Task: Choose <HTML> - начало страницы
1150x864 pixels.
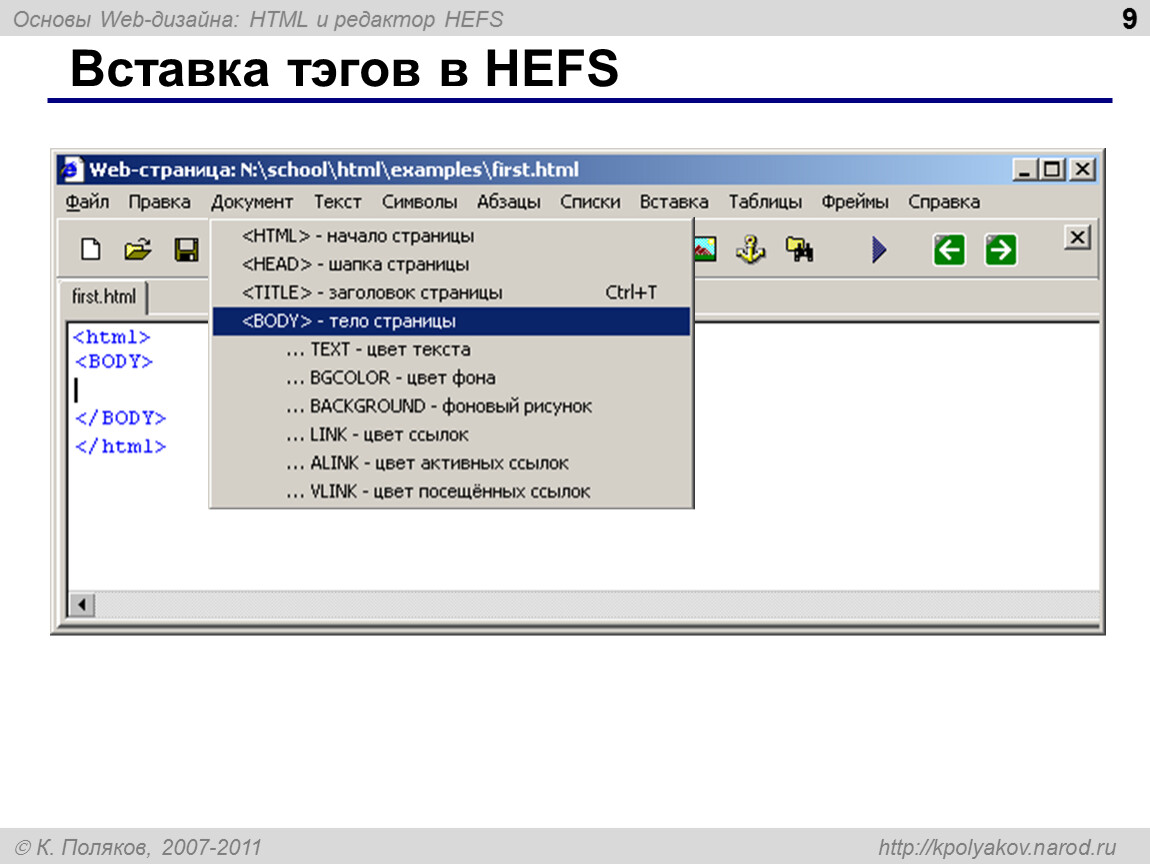Action: pos(451,236)
